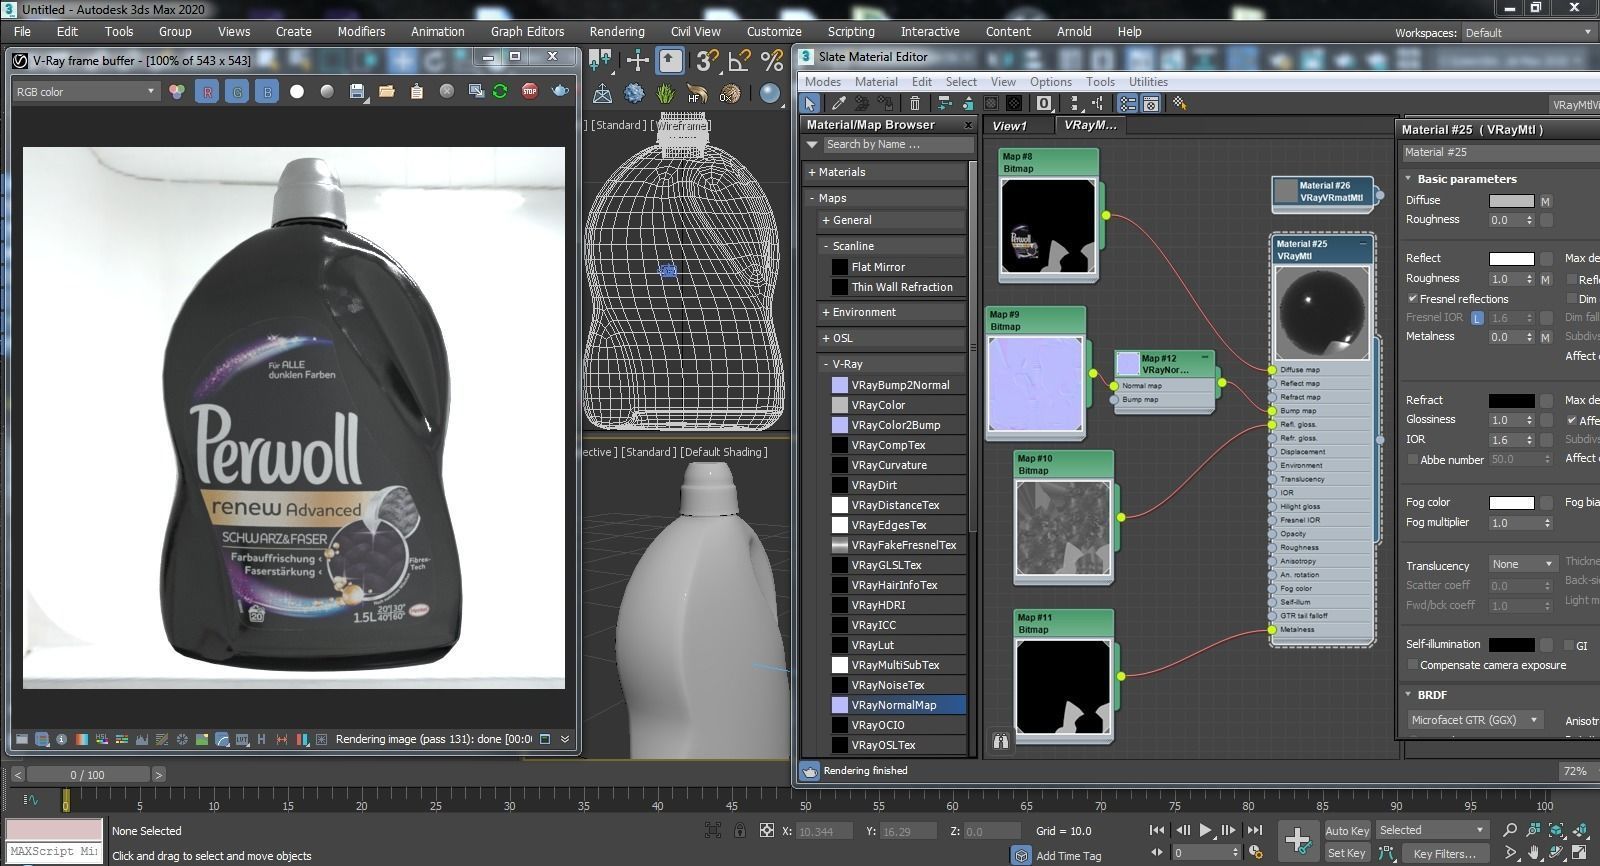Click the lock selection padlock icon
Viewport: 1600px width, 866px height.
click(x=739, y=830)
